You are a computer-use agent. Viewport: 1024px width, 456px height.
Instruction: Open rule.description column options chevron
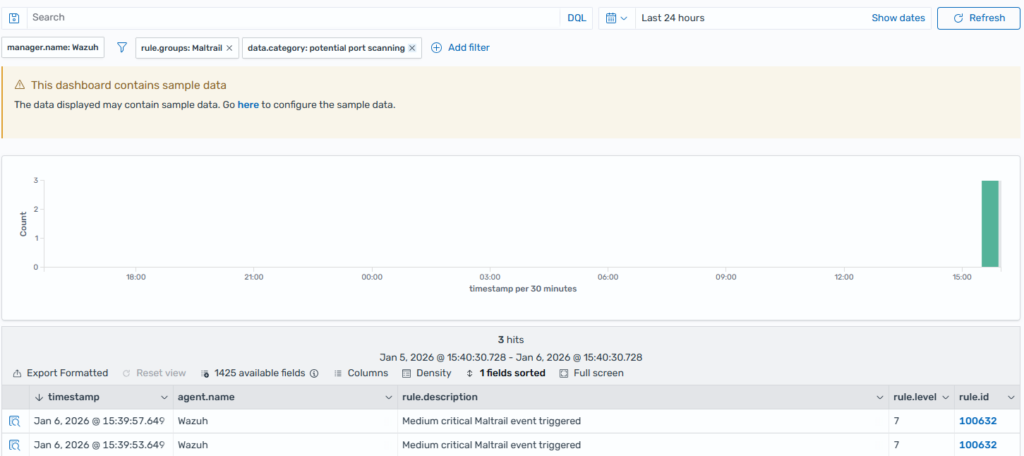pos(879,397)
